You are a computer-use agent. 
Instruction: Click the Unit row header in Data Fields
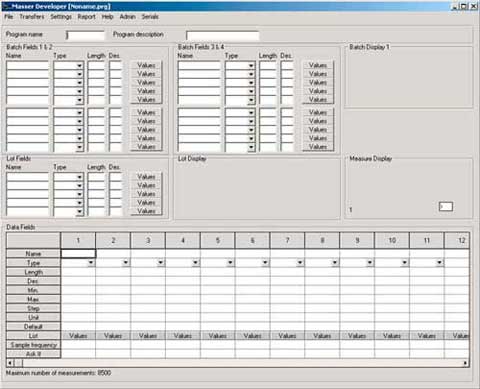33,318
